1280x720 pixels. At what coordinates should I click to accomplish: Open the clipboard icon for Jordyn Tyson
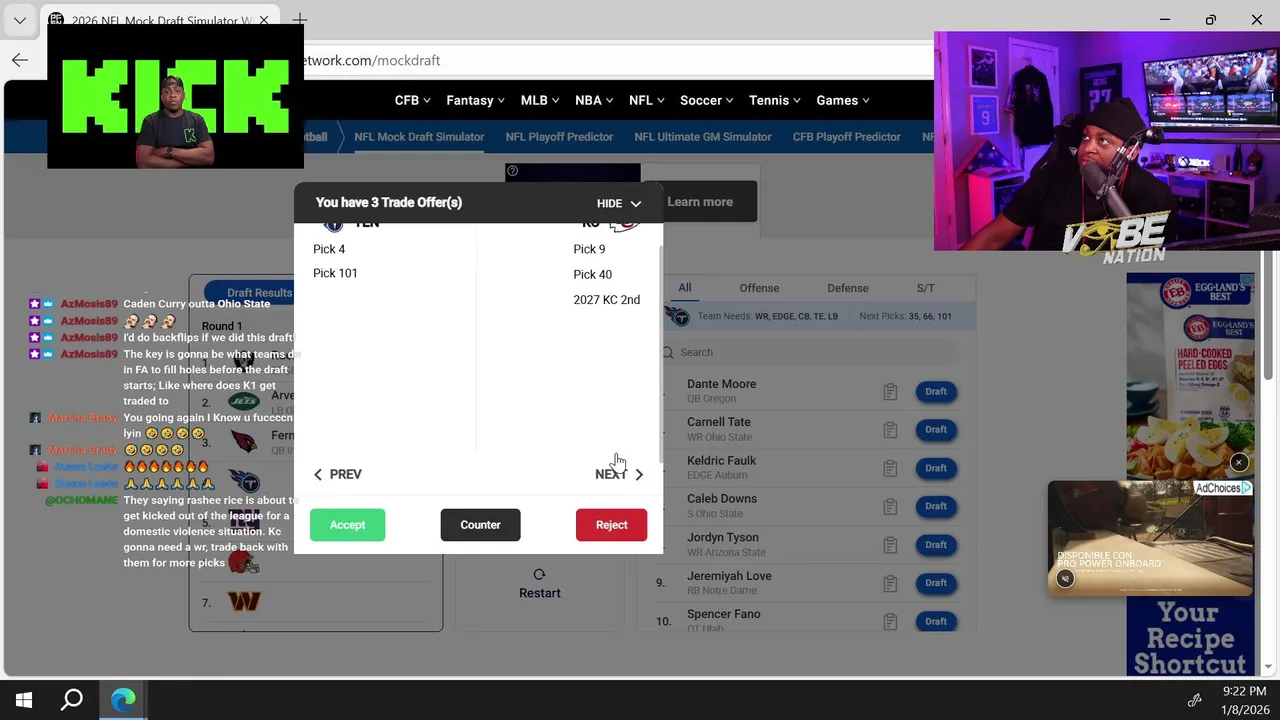coord(890,545)
